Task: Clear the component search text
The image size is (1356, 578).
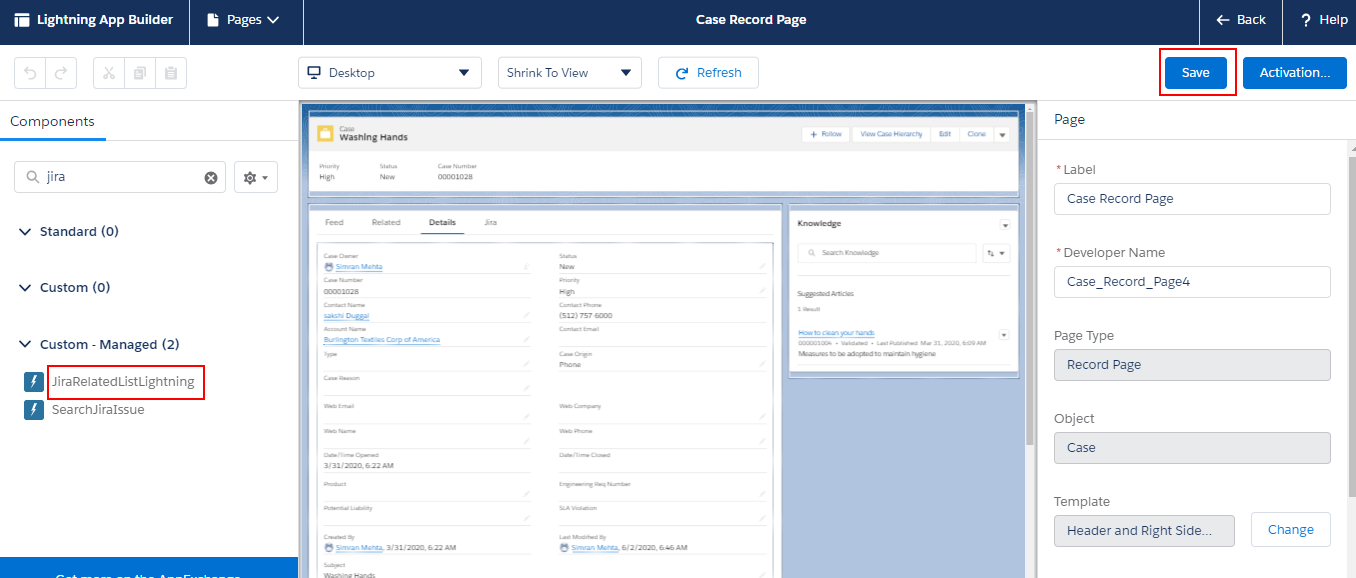Action: click(x=211, y=178)
